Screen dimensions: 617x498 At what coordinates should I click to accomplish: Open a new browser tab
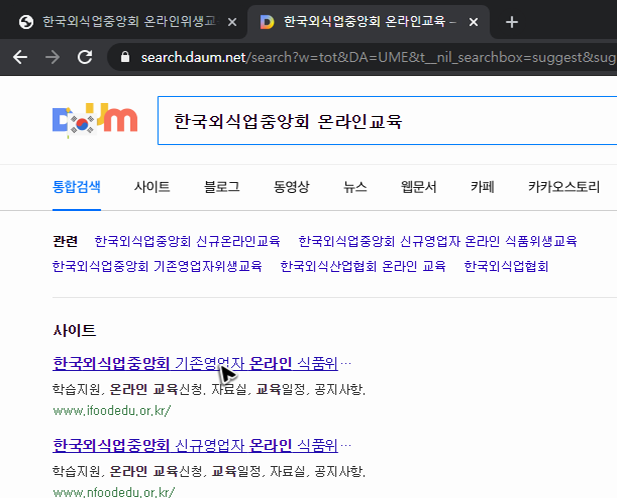(512, 22)
